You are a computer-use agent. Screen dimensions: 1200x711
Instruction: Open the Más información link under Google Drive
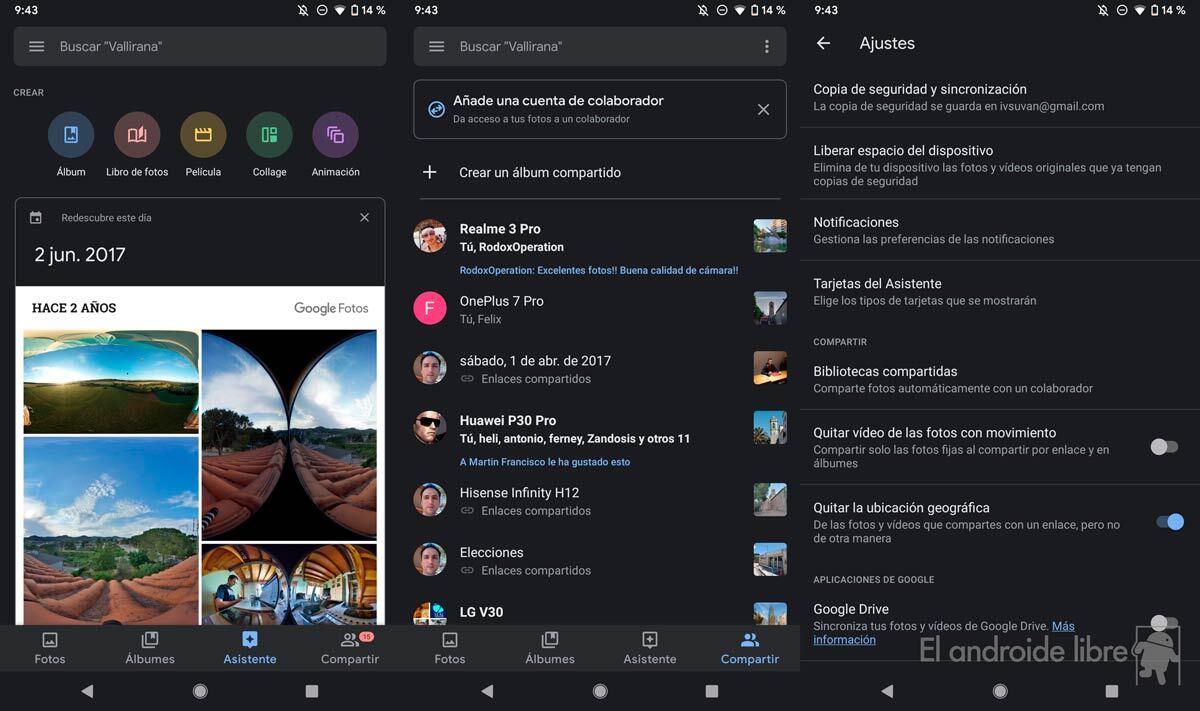click(x=944, y=633)
